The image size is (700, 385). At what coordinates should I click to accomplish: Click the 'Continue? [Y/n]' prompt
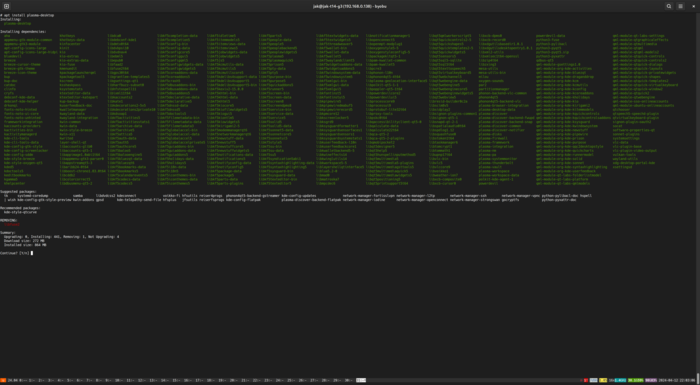click(15, 253)
